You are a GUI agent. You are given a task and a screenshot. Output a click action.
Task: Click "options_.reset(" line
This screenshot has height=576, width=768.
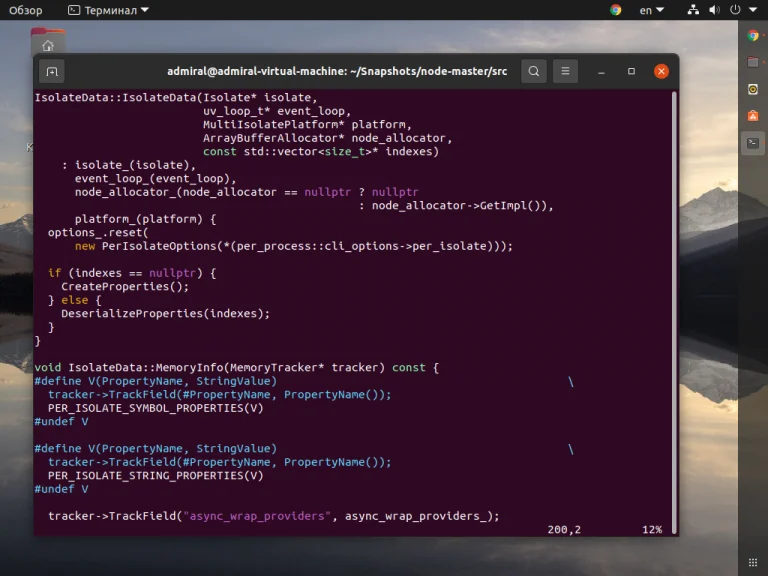point(98,233)
